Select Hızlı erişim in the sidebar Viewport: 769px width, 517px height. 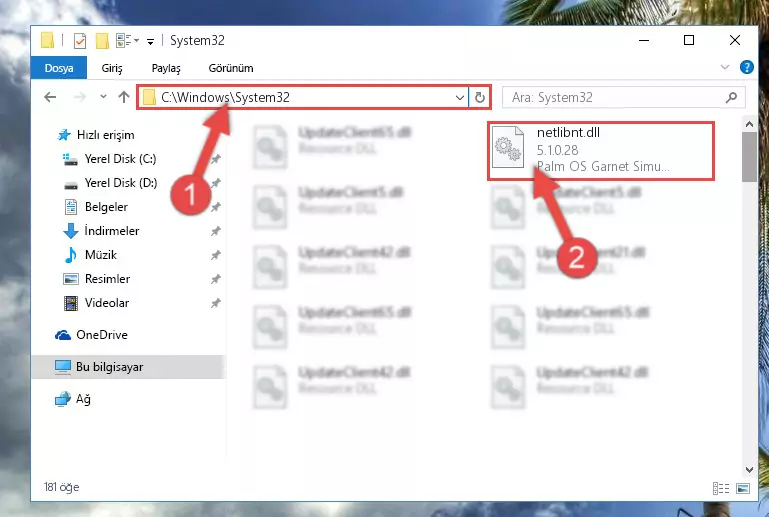click(x=105, y=135)
